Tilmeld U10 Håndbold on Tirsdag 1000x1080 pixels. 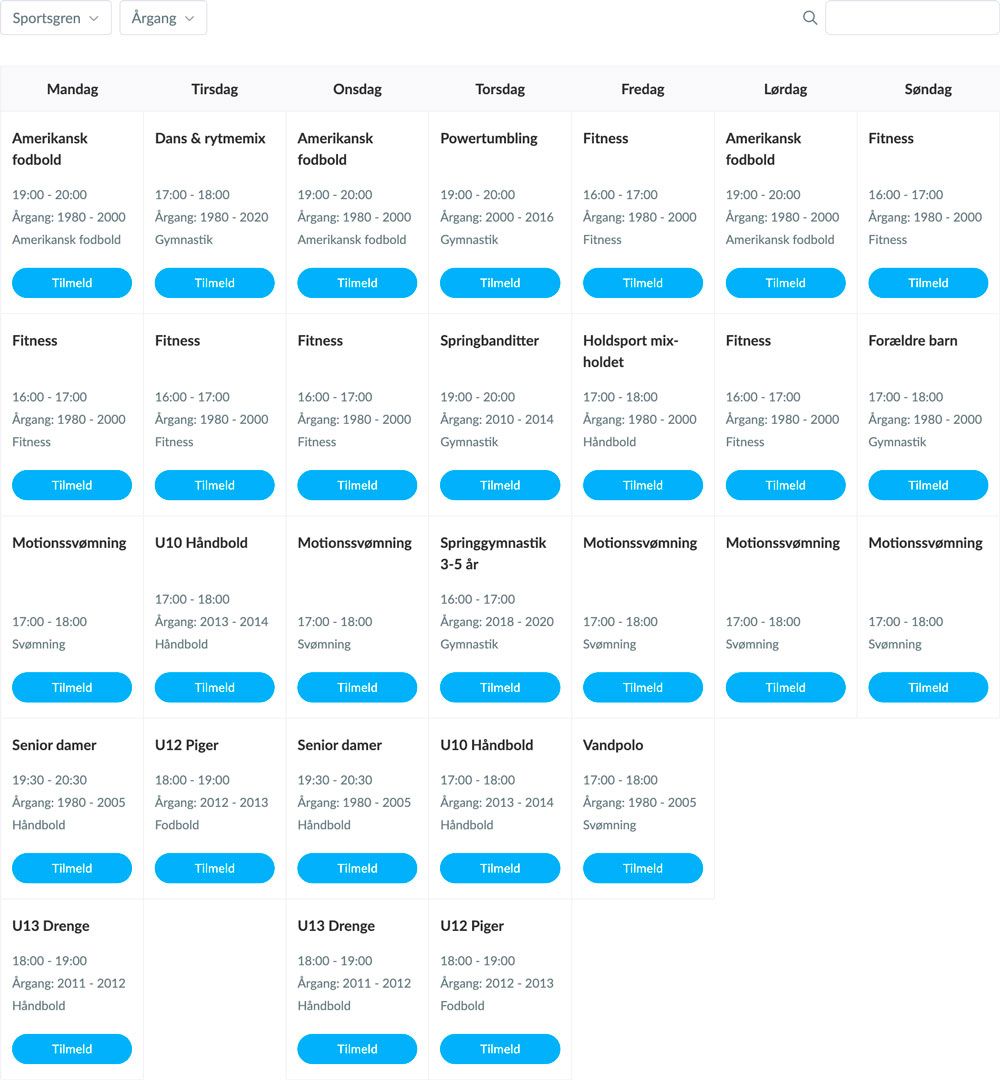pos(215,687)
